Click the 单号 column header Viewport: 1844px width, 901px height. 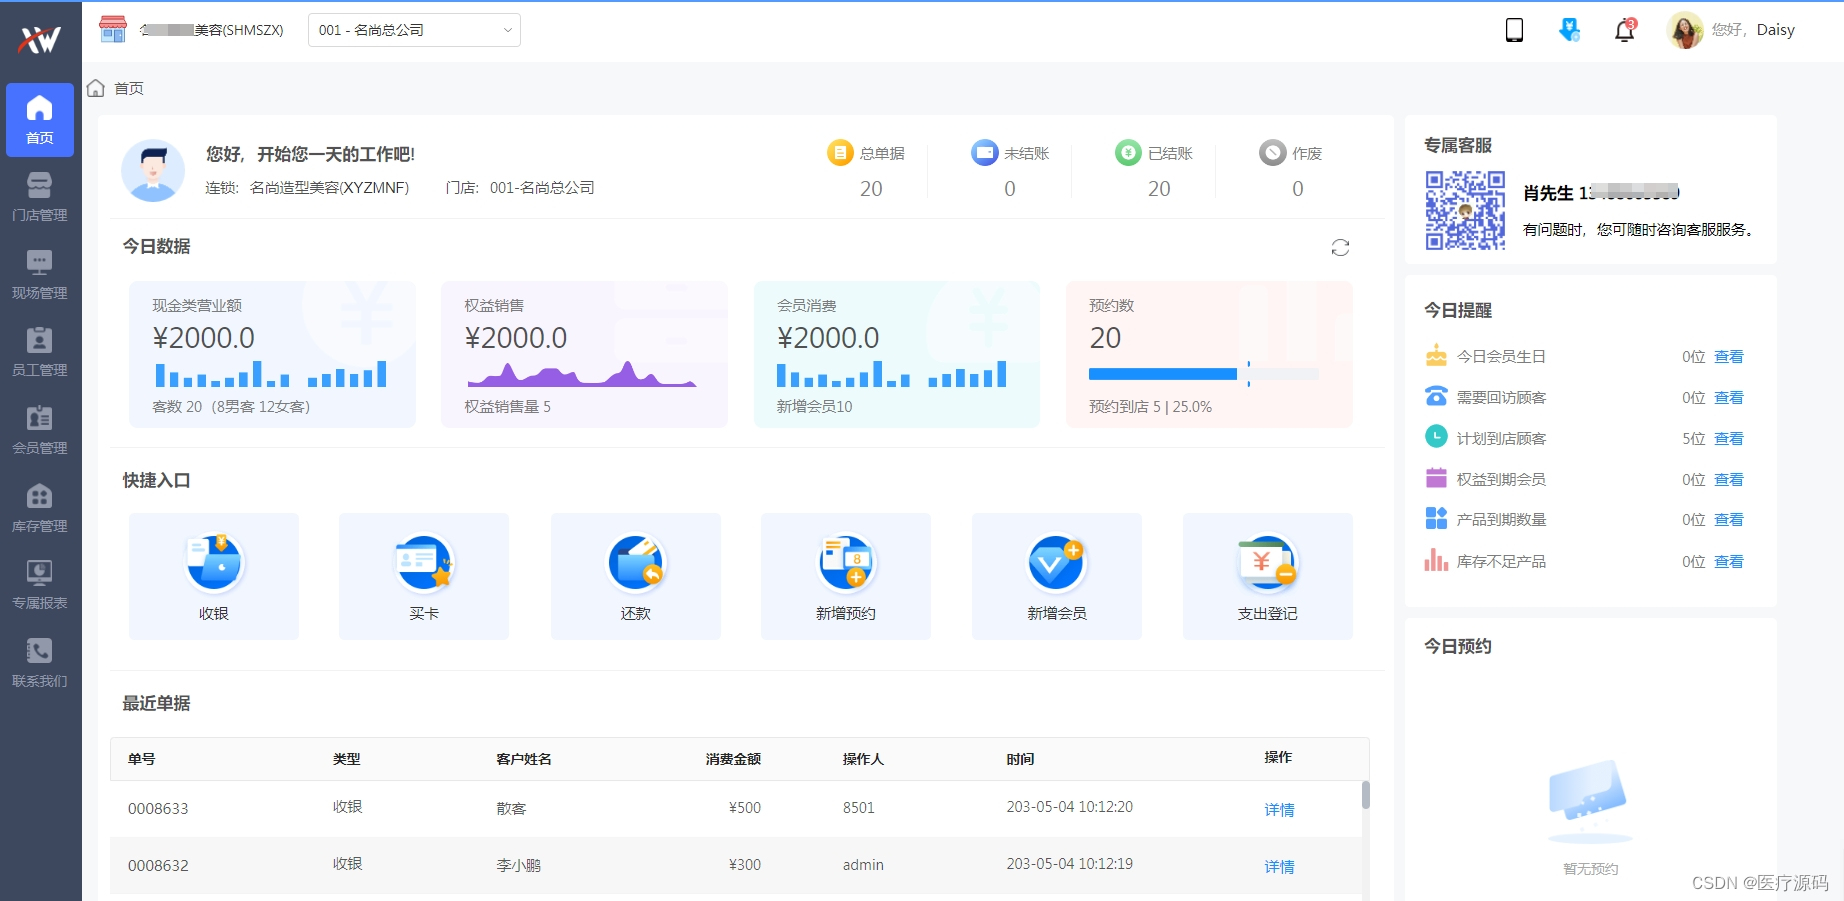point(142,759)
